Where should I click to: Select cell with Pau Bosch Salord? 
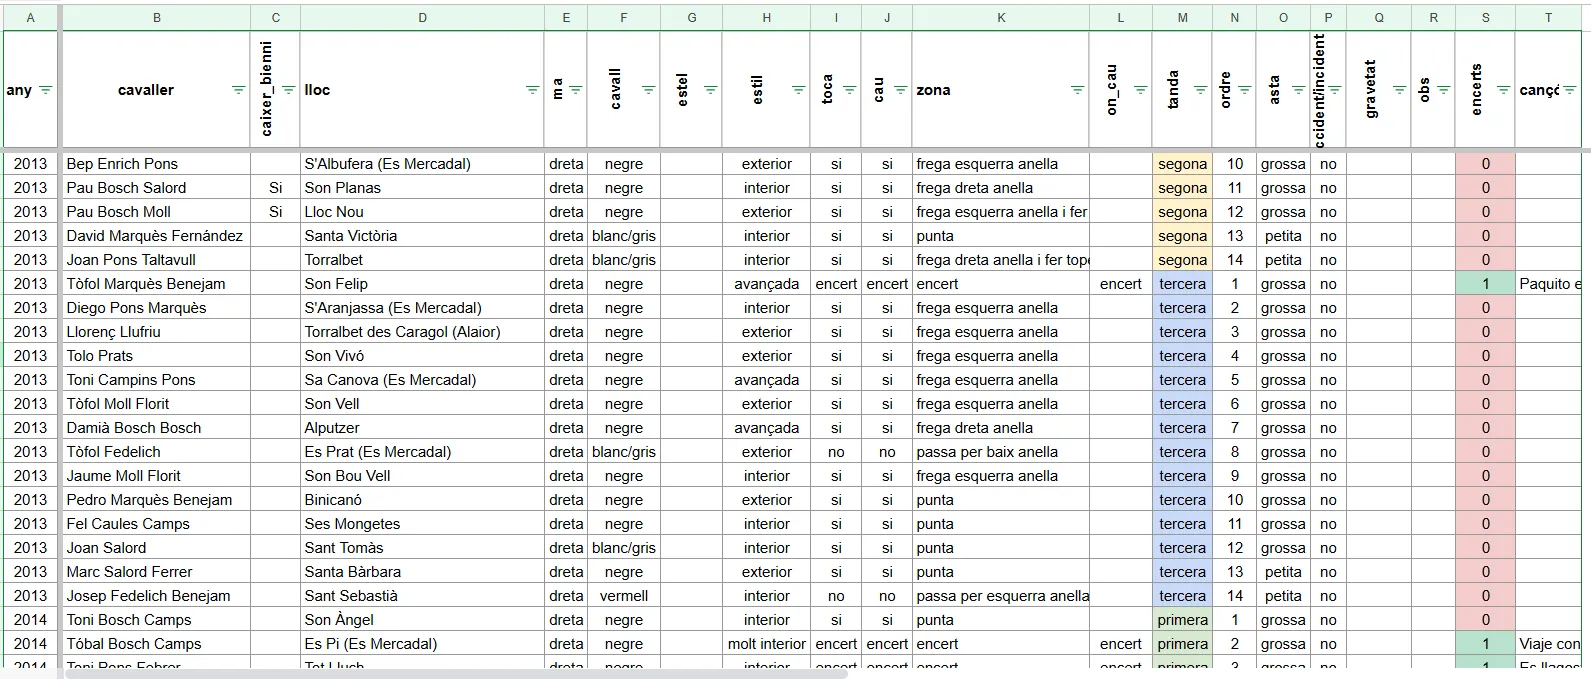[156, 188]
